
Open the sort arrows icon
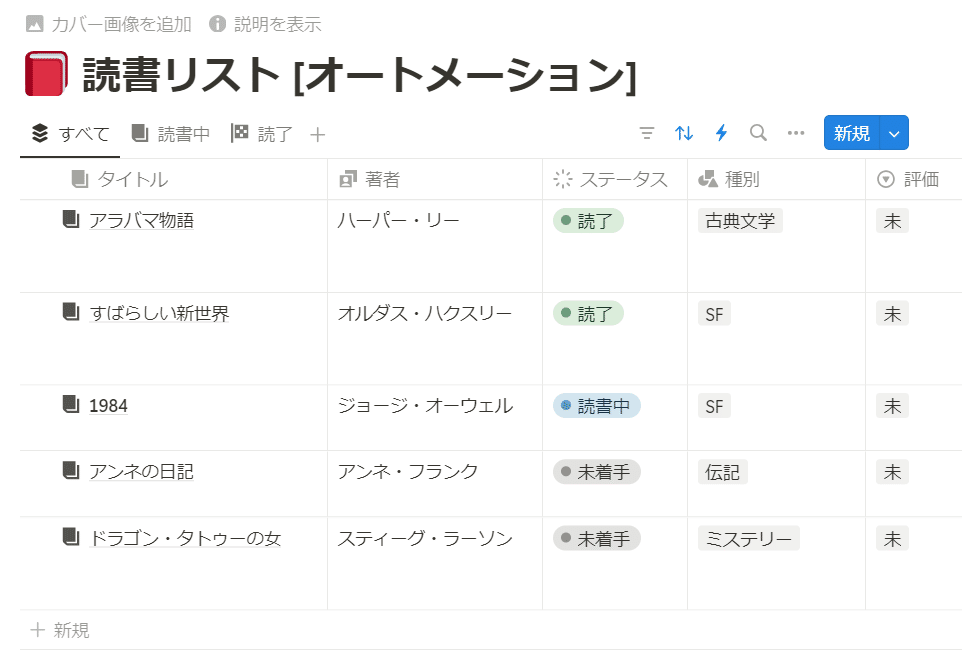point(684,133)
